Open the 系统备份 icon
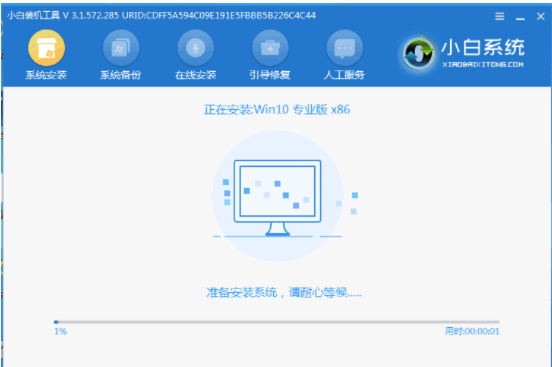 [121, 48]
